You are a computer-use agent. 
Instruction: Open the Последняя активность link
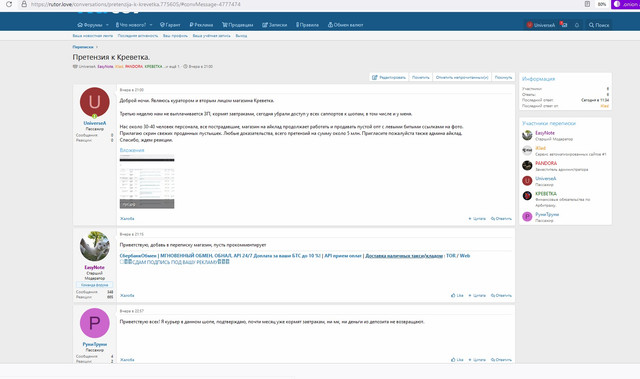click(x=138, y=36)
